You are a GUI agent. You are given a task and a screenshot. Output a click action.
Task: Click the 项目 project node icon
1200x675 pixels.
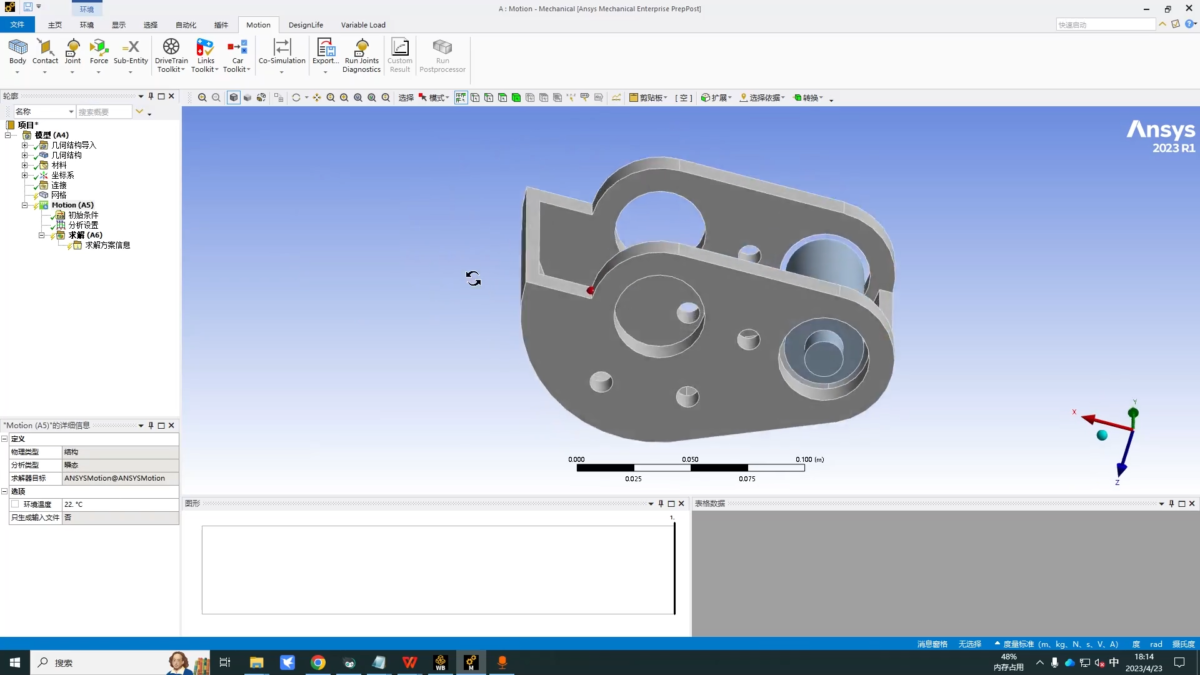(x=11, y=125)
